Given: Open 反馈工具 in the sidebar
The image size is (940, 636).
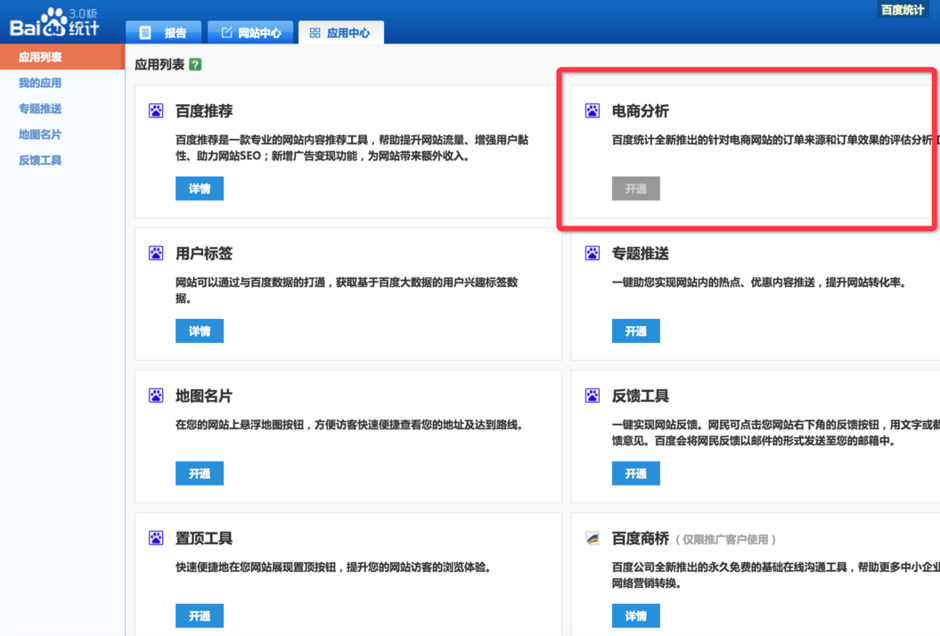Looking at the screenshot, I should 40,160.
